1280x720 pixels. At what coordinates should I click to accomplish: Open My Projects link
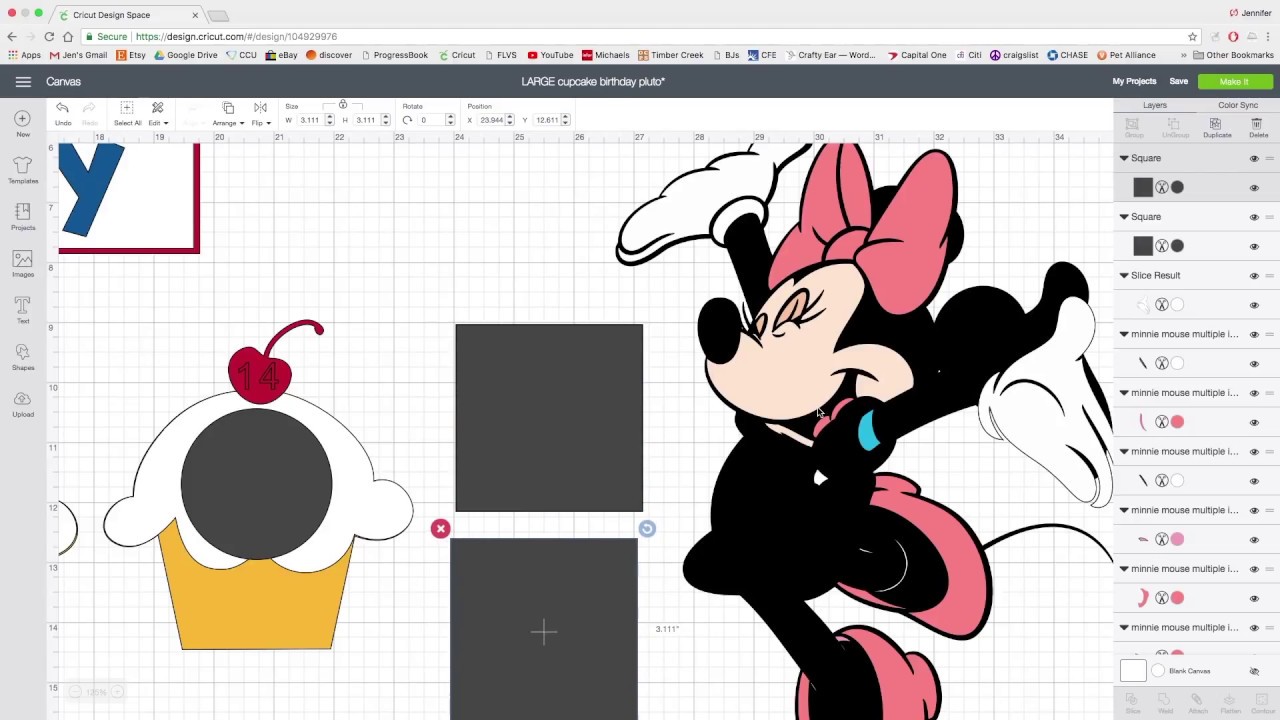tap(1134, 82)
